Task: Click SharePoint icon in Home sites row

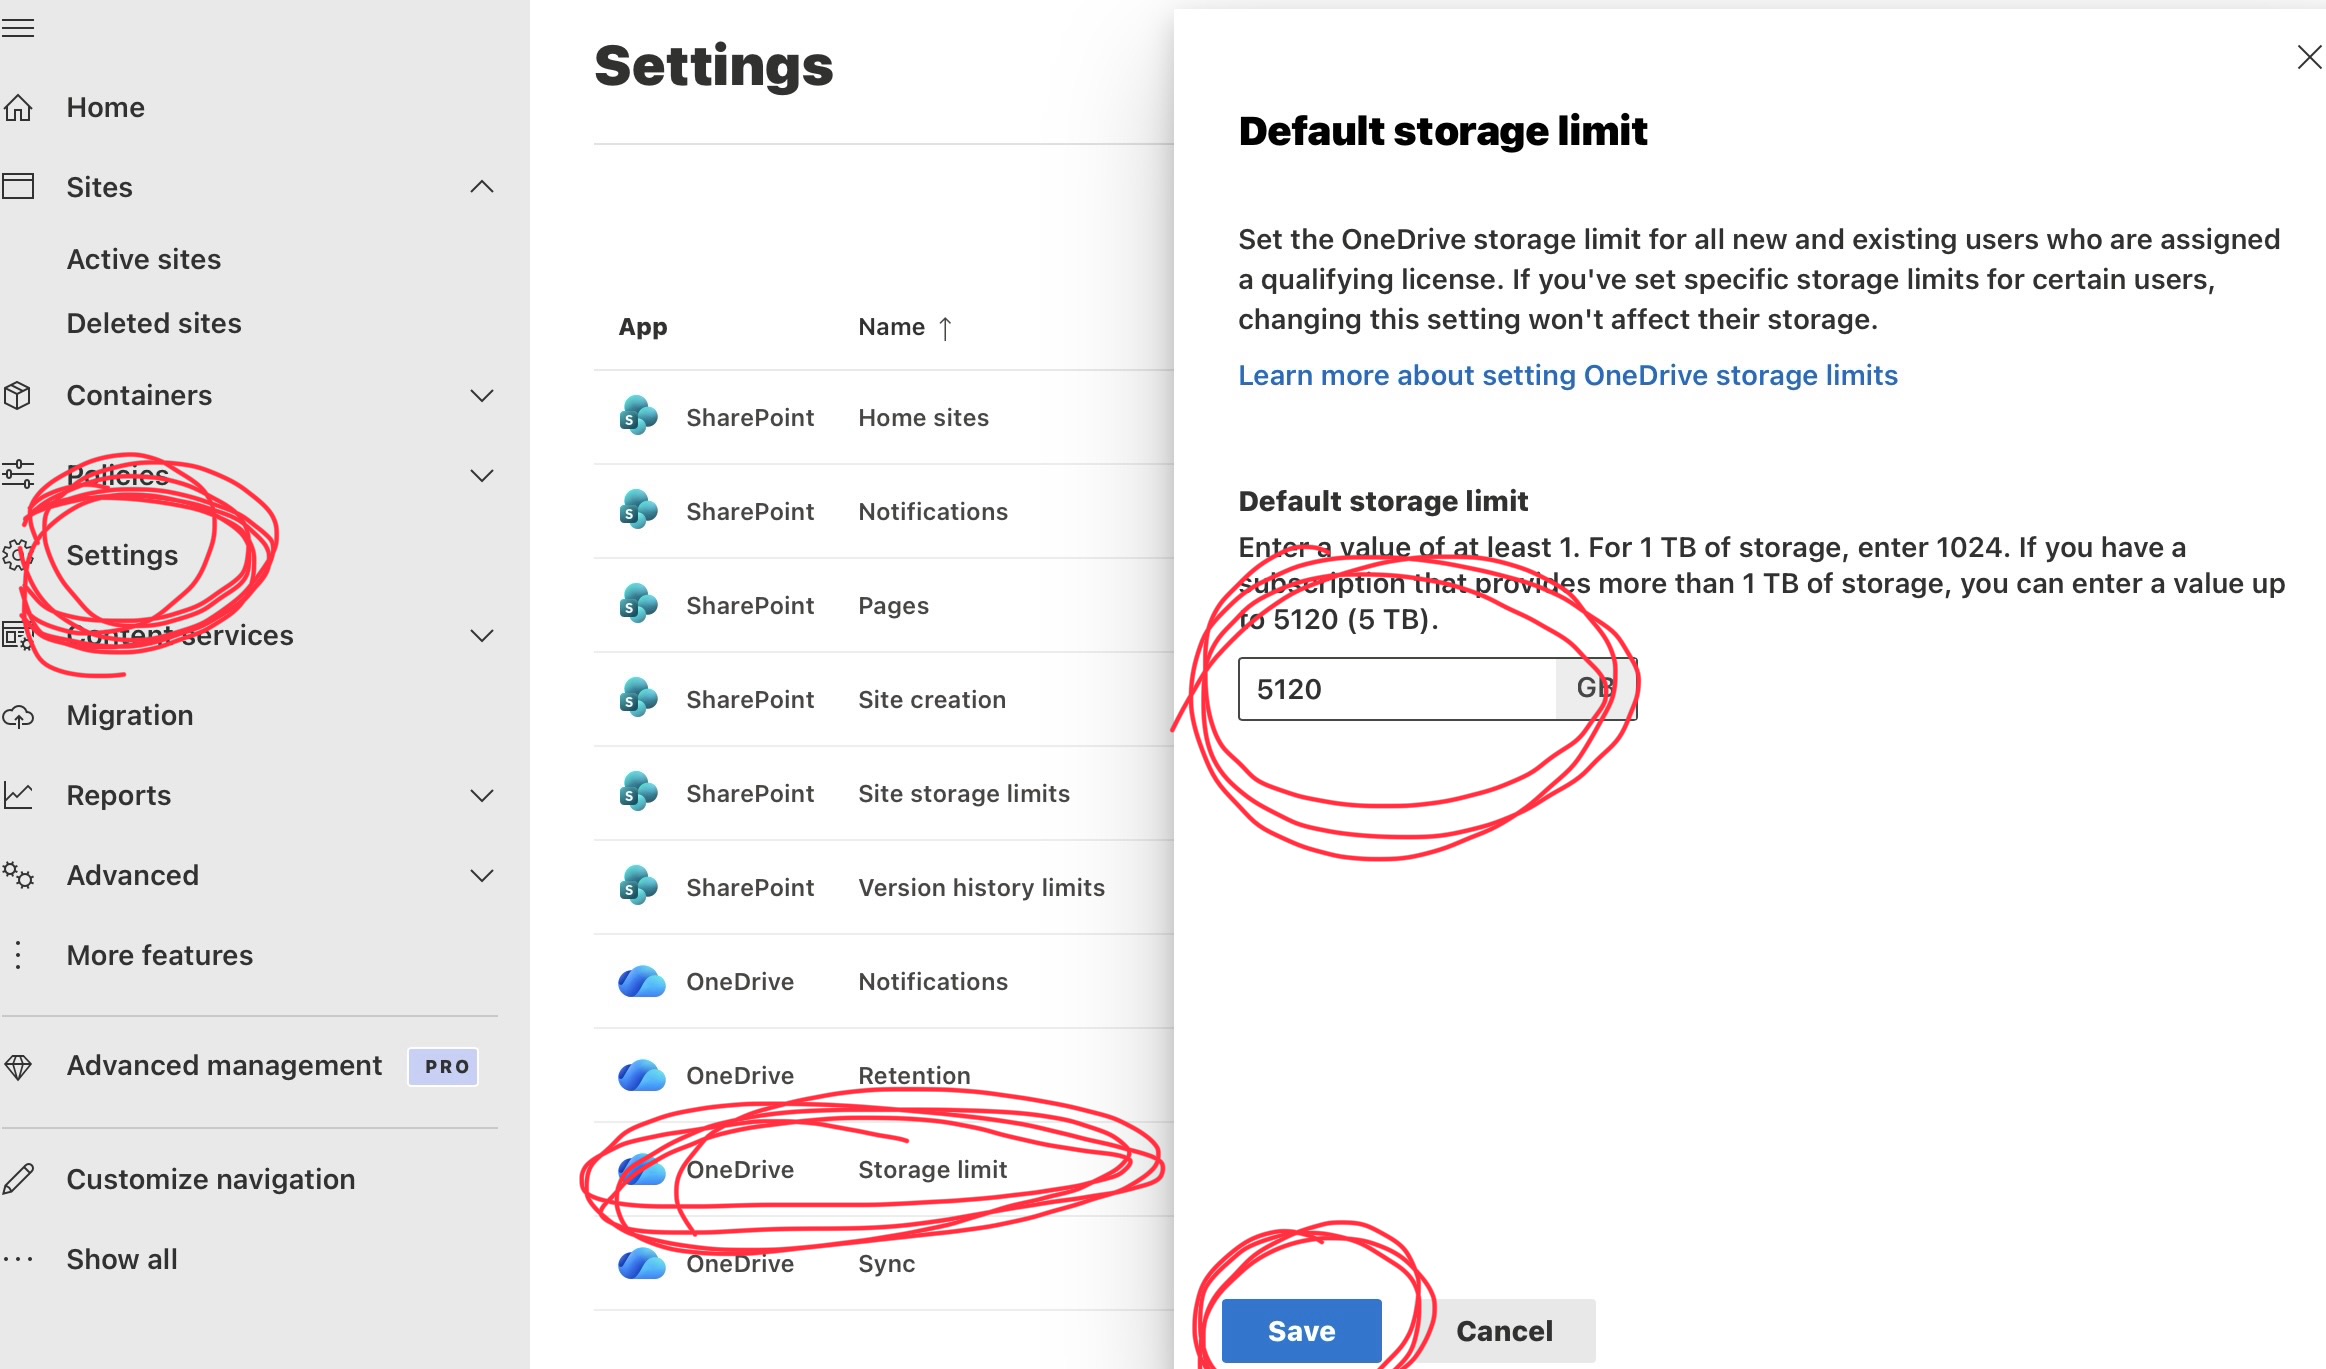Action: 638,417
